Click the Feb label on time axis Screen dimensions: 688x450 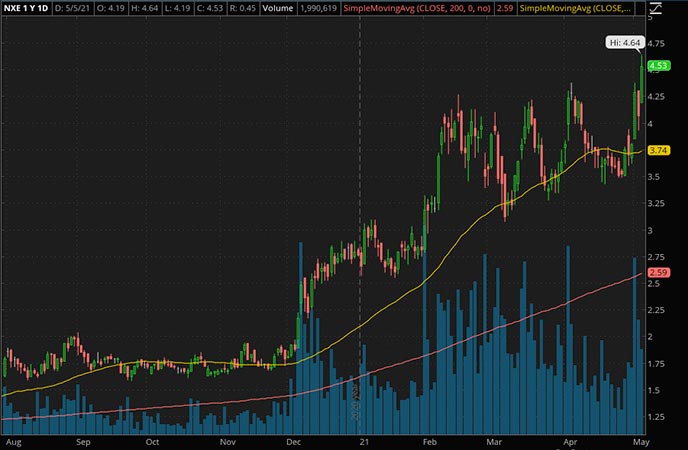[431, 441]
